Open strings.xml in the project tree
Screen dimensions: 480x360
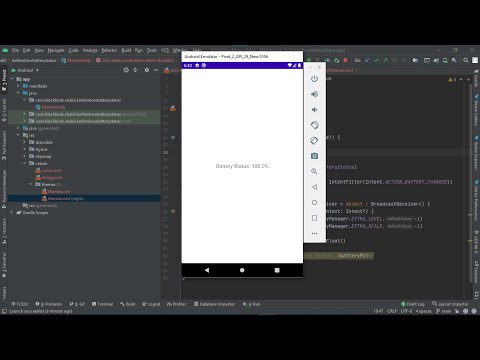(x=49, y=178)
